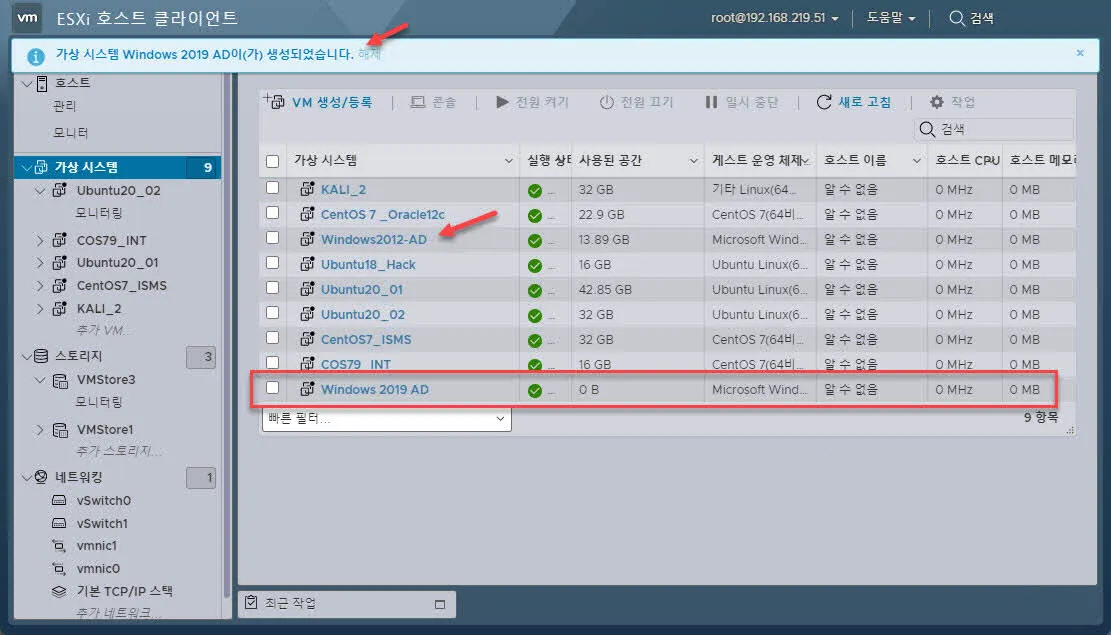Tick the checkbox for Windows2012-AD
This screenshot has height=635, width=1111.
[273, 239]
